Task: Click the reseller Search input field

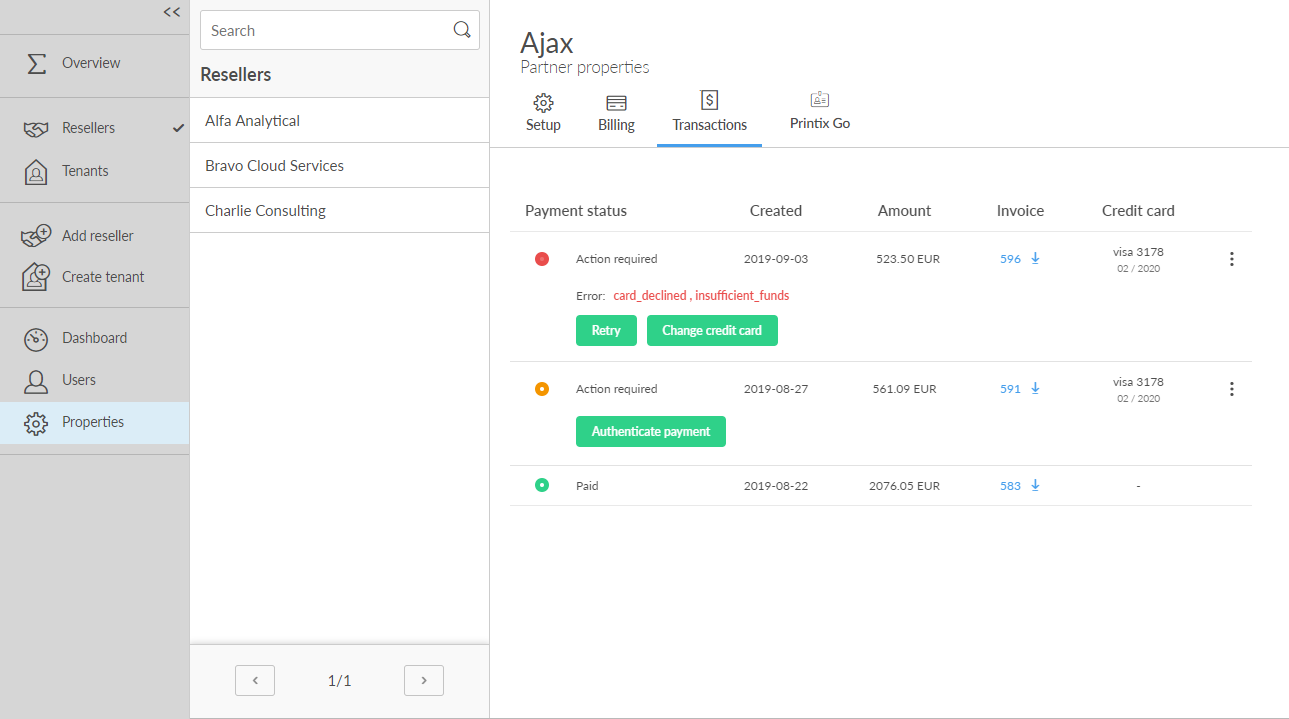Action: (x=325, y=31)
